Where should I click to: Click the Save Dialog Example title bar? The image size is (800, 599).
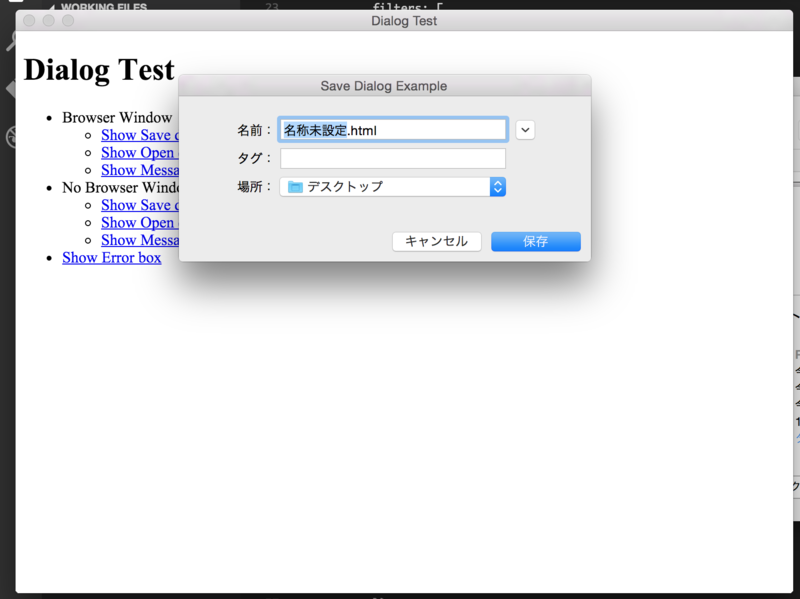(x=383, y=85)
